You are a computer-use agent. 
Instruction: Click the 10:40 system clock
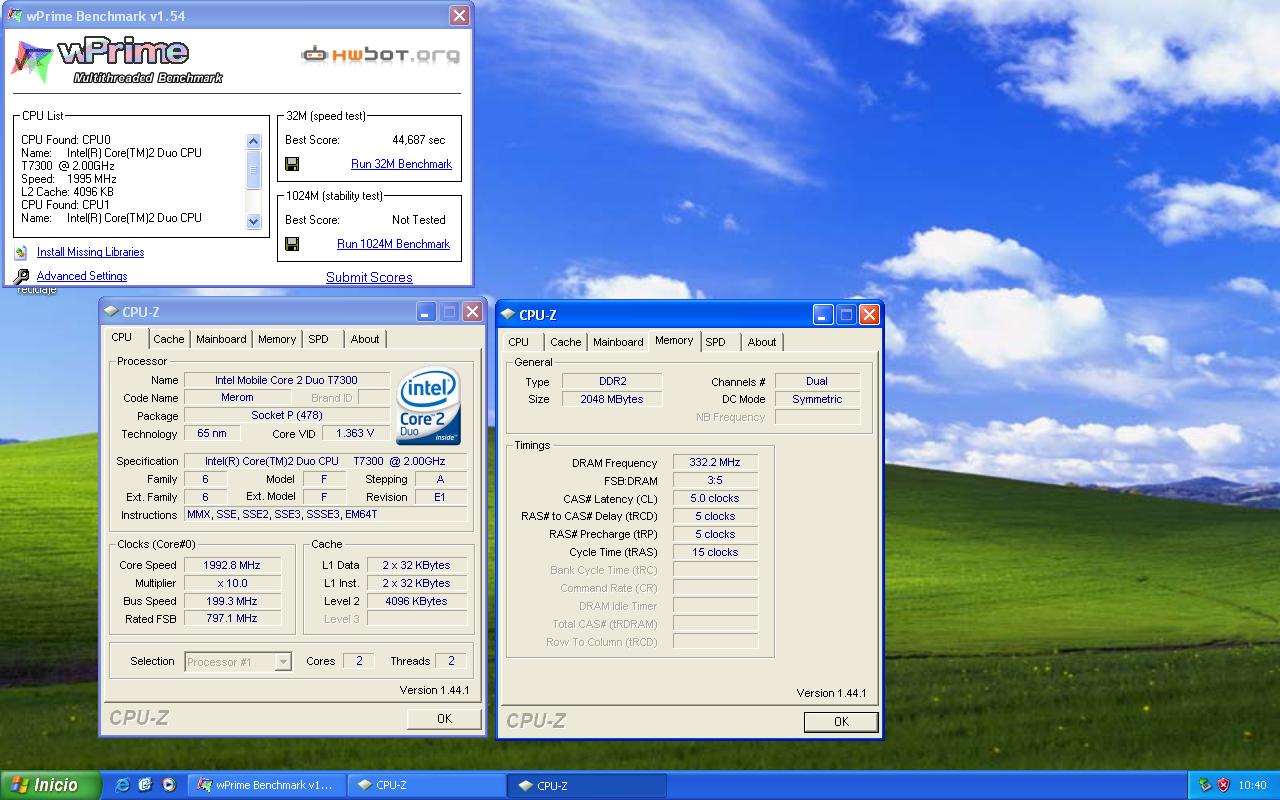tap(1252, 785)
